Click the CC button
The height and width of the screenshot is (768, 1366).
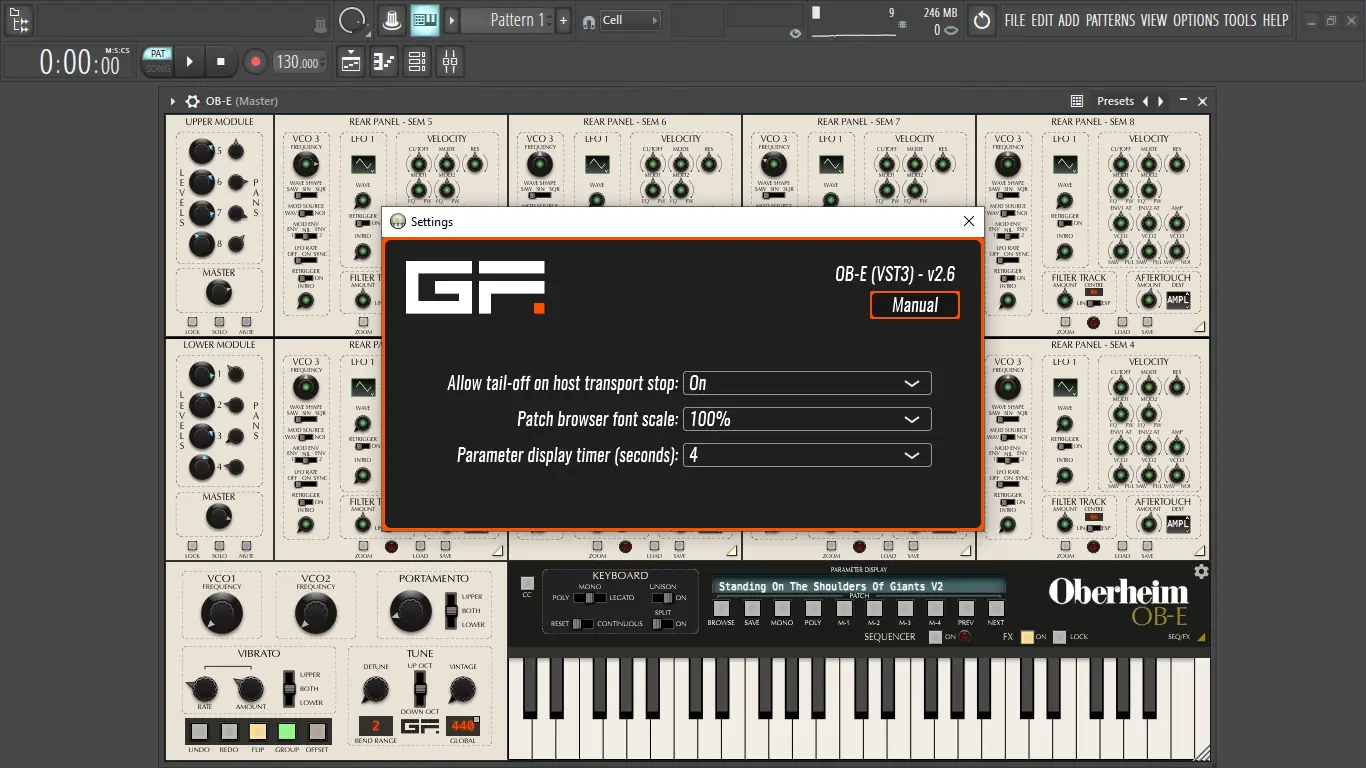(x=527, y=583)
